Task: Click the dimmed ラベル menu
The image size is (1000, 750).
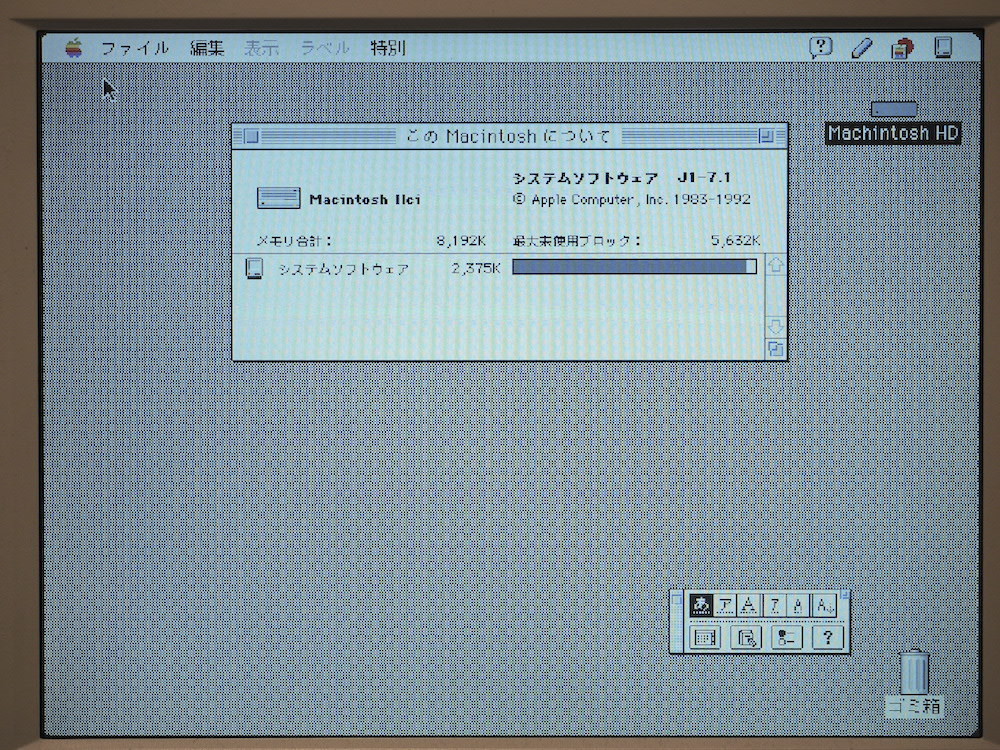Action: [325, 48]
